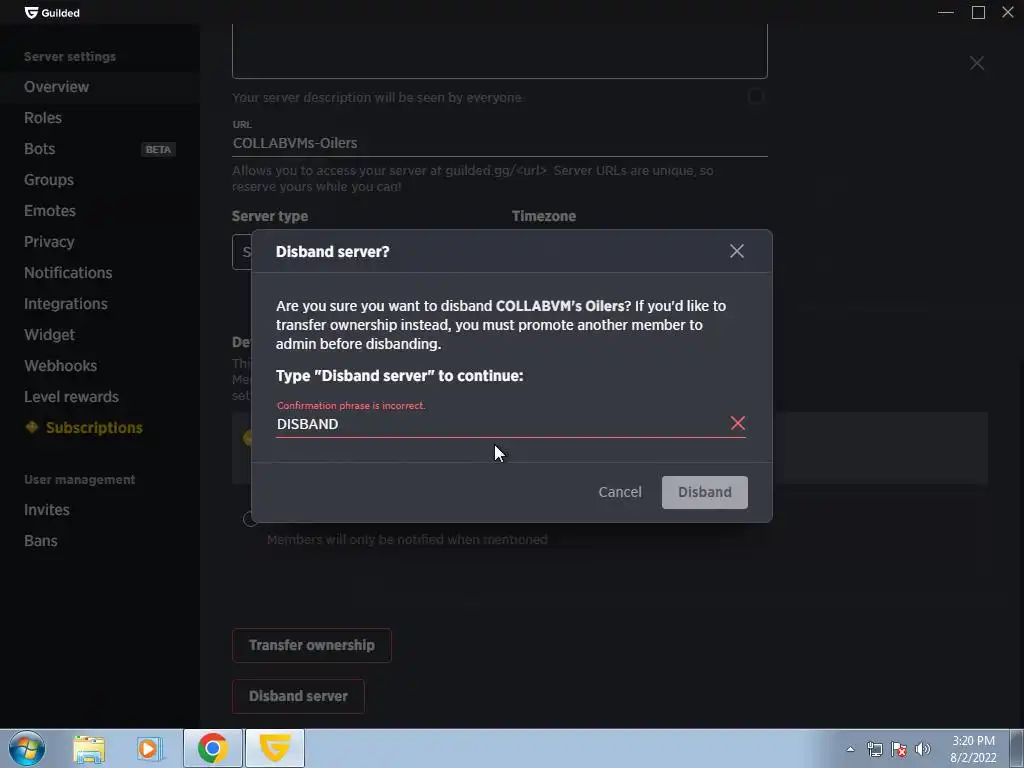Open Level rewards settings
This screenshot has width=1024, height=768.
point(71,397)
